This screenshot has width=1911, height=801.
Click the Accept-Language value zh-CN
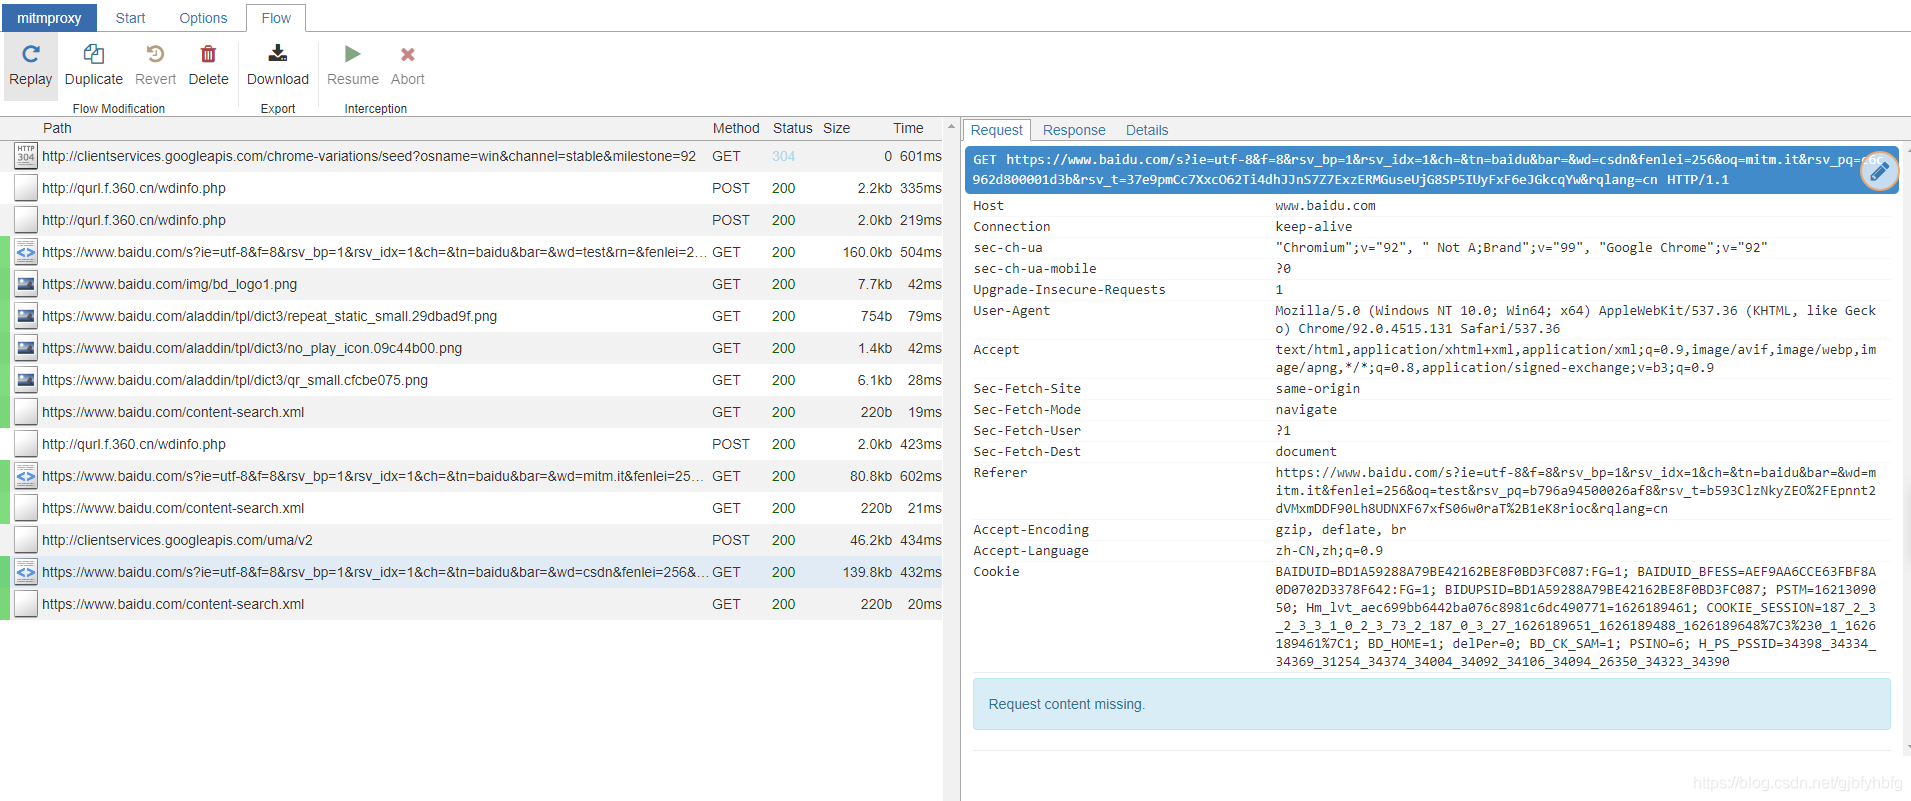(x=1329, y=551)
